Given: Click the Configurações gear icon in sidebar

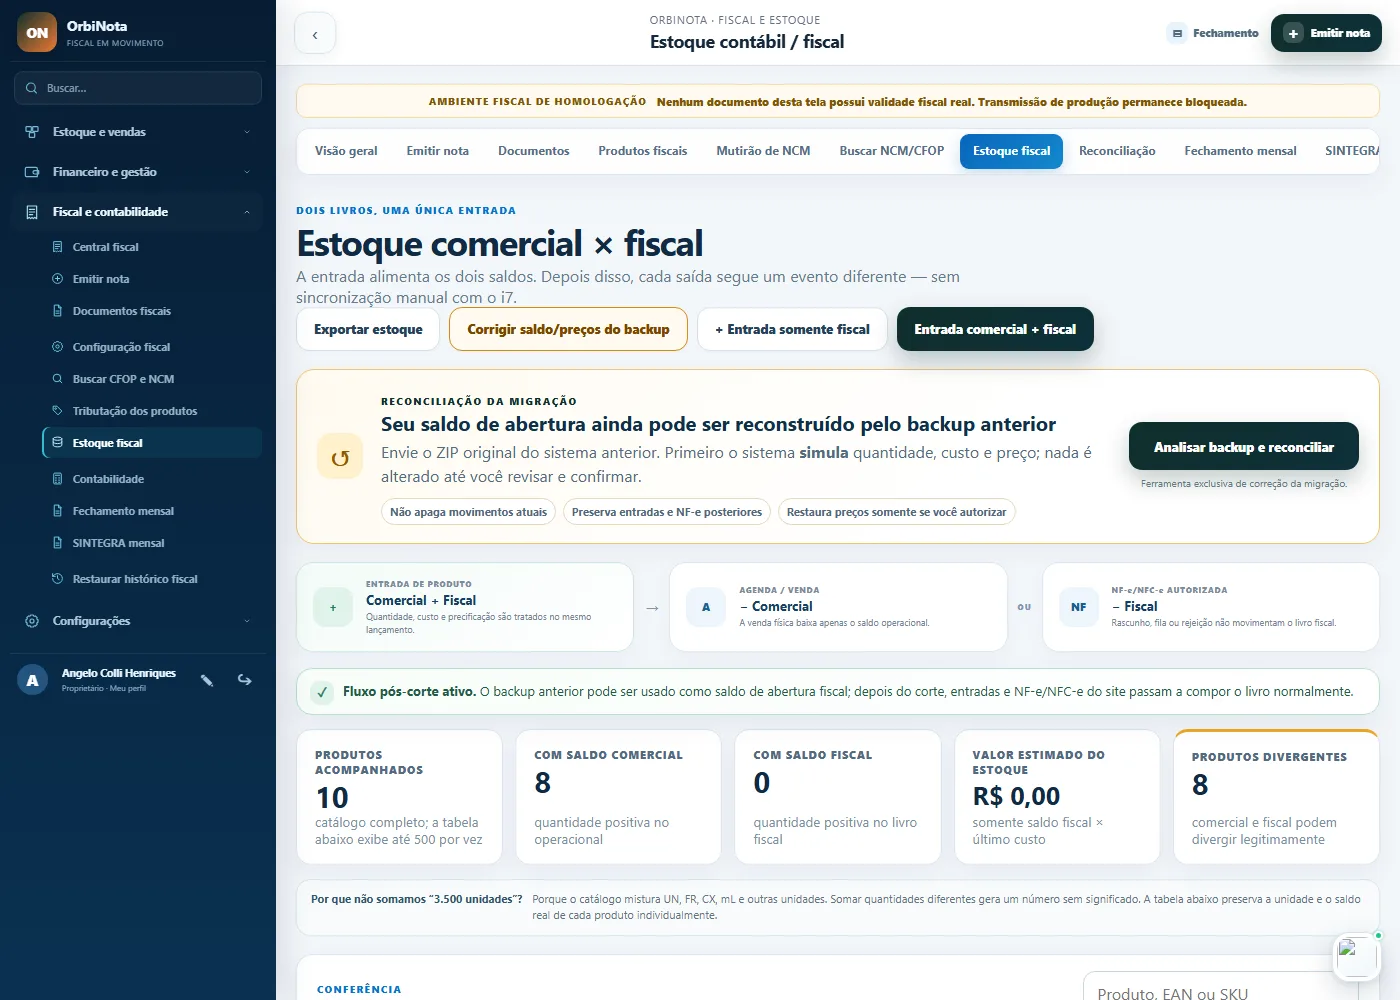Looking at the screenshot, I should [32, 621].
